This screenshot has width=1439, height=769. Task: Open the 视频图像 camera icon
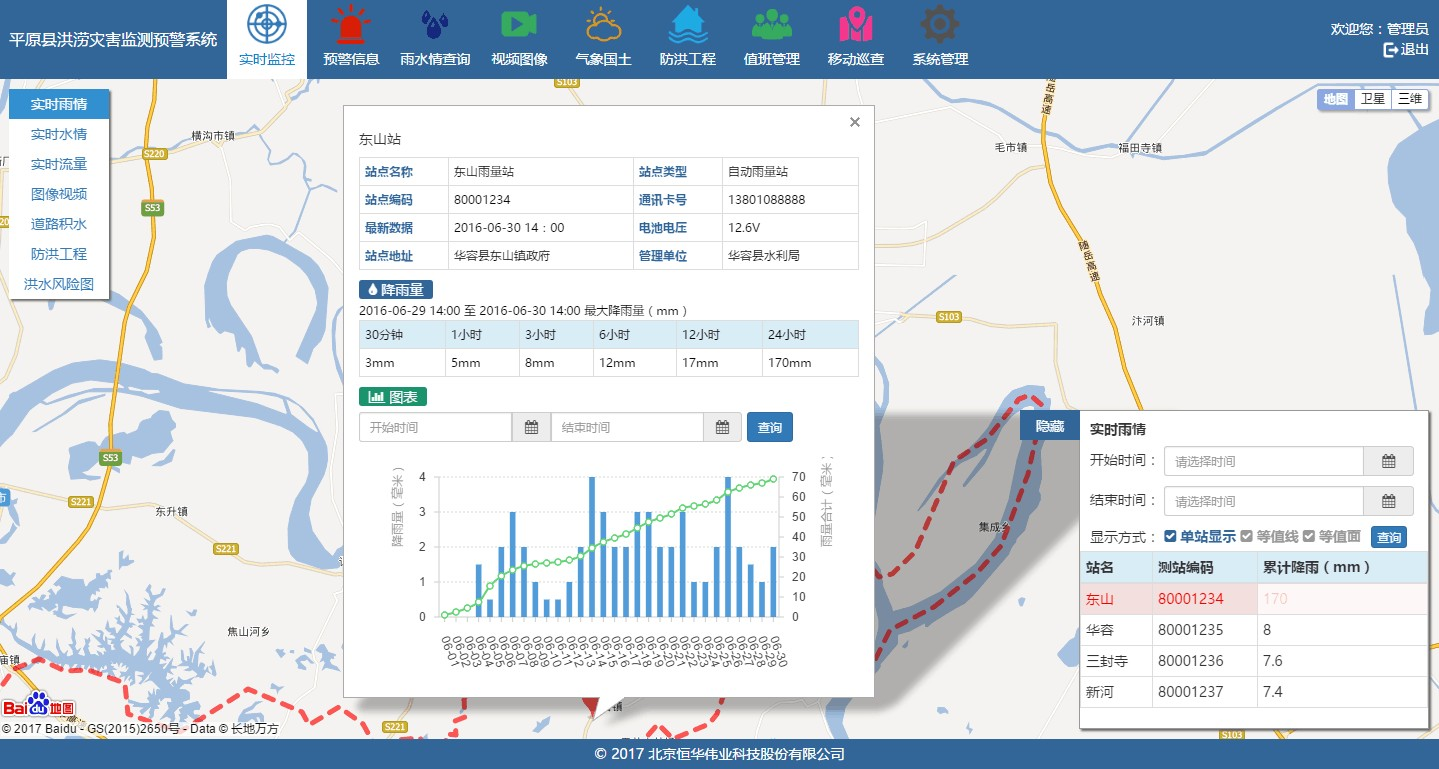click(x=519, y=26)
